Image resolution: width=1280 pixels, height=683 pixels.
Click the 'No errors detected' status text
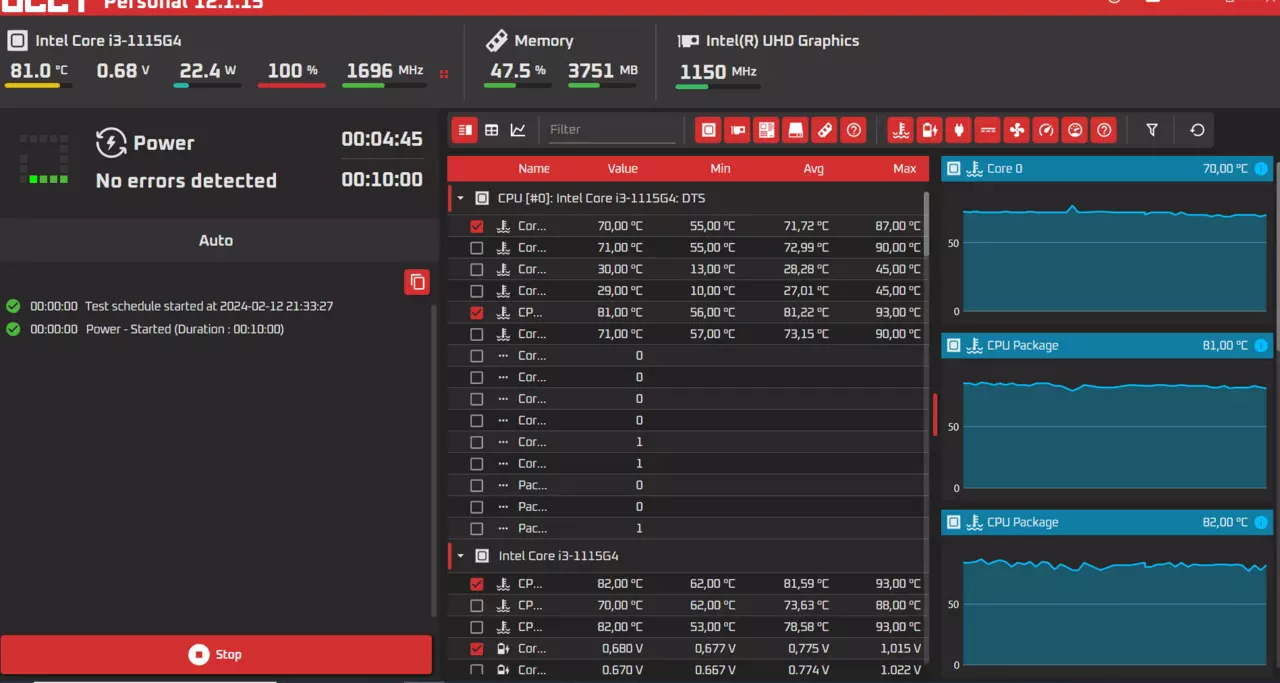[x=186, y=181]
